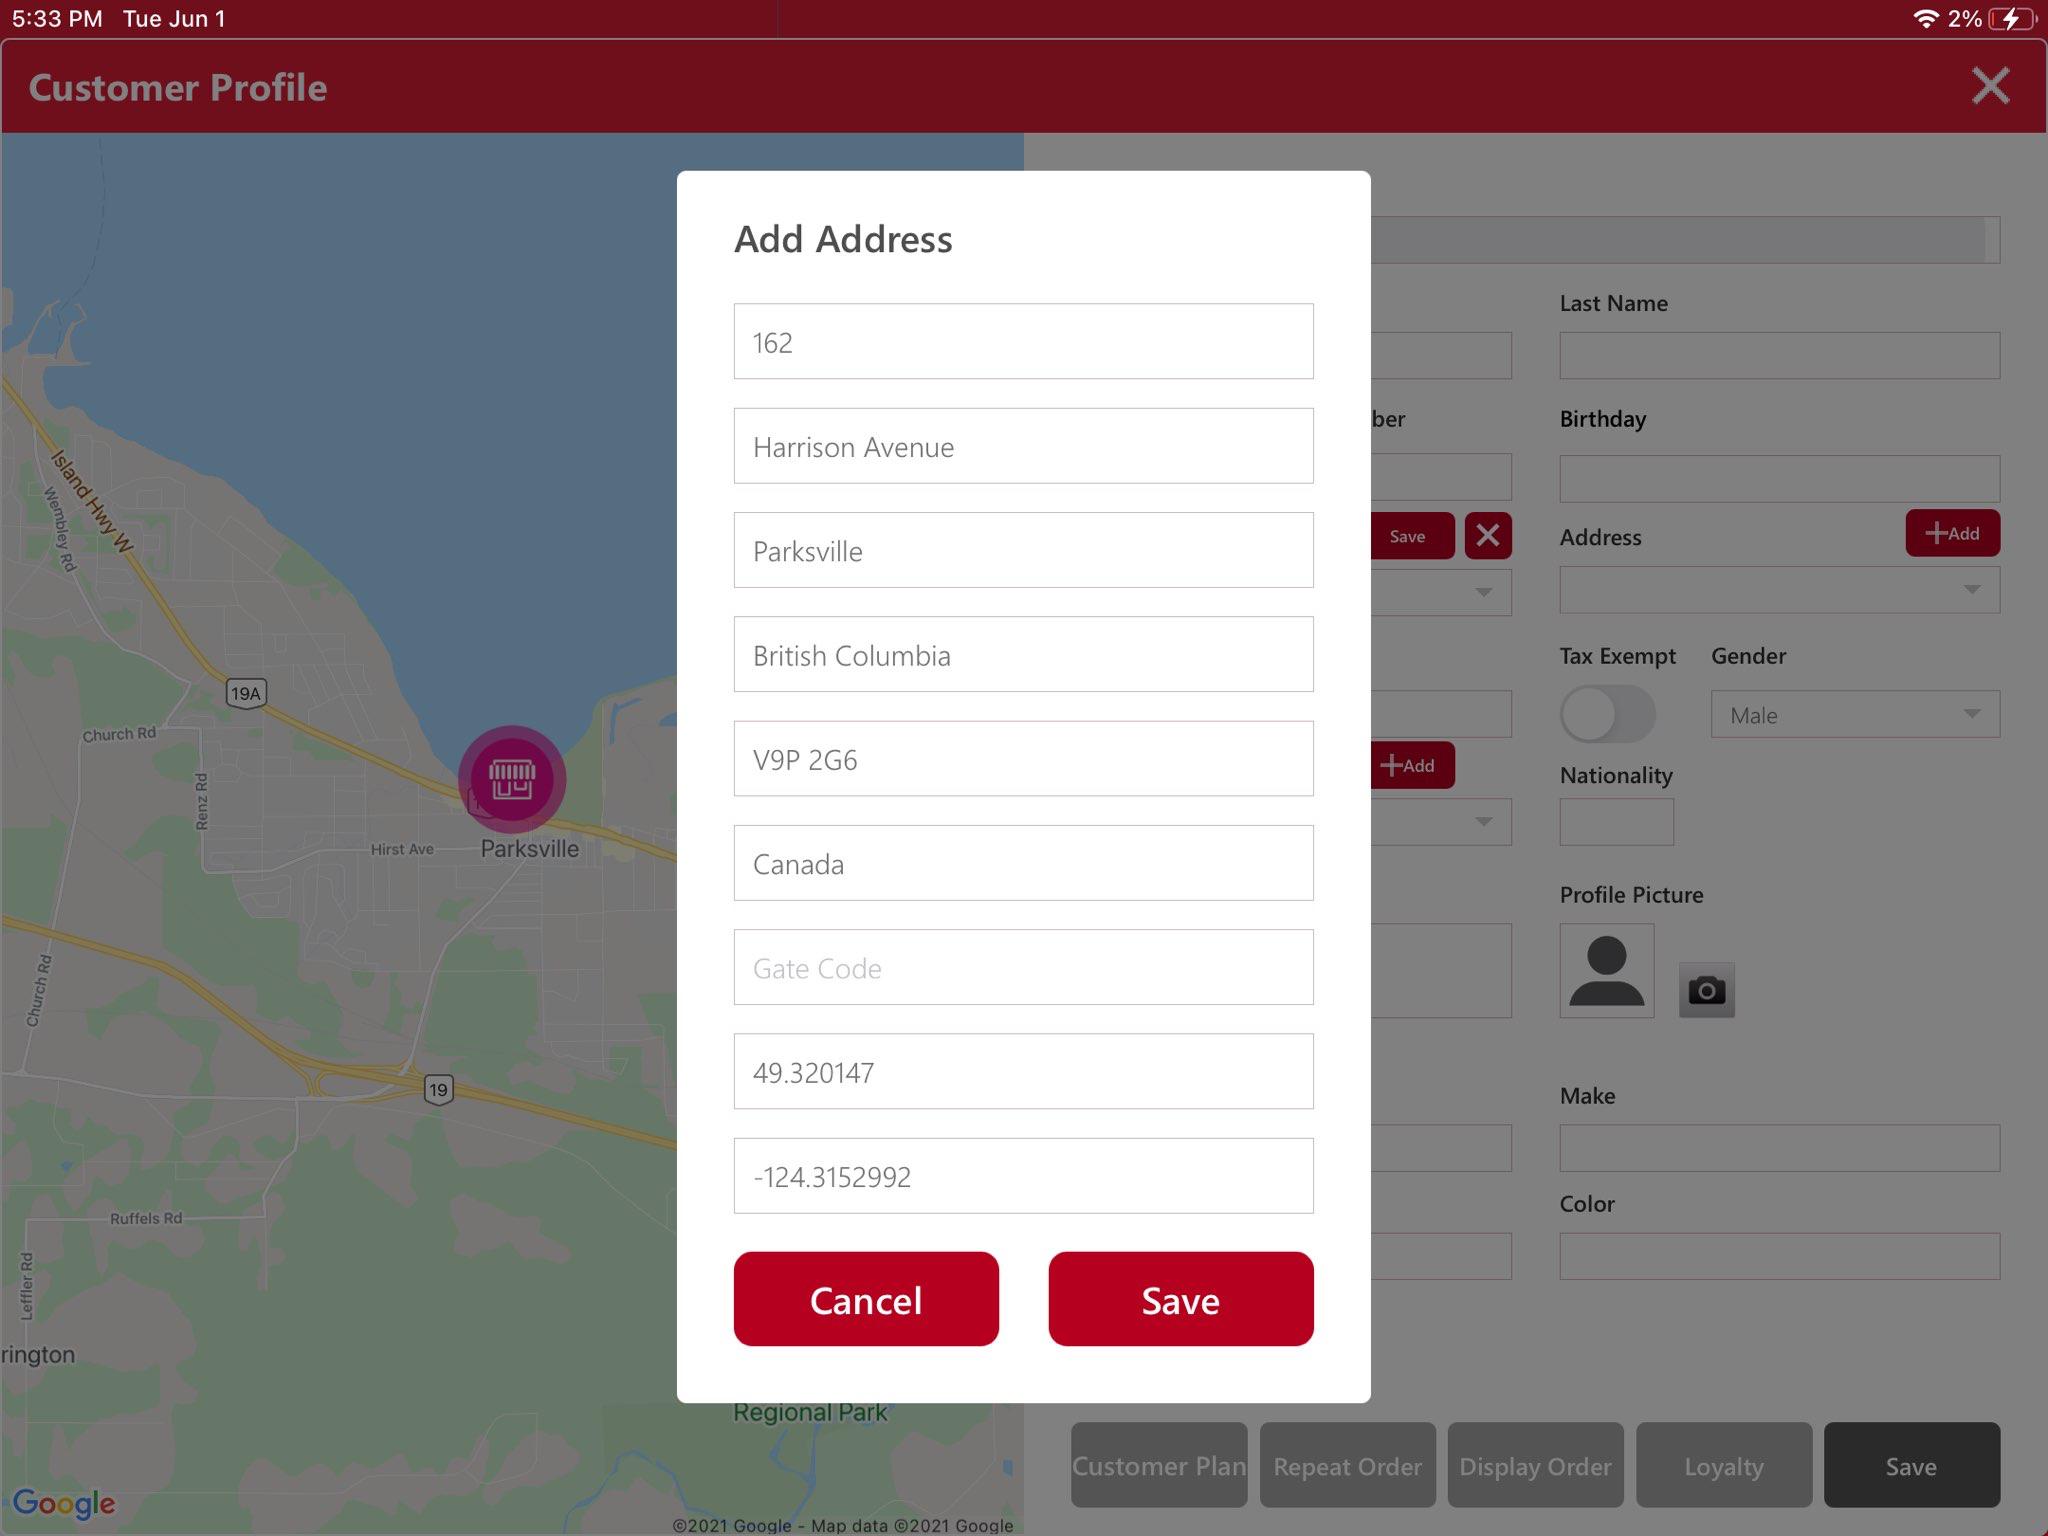Click the +Add button below the dialog edge
2048x1536 pixels.
[1412, 765]
